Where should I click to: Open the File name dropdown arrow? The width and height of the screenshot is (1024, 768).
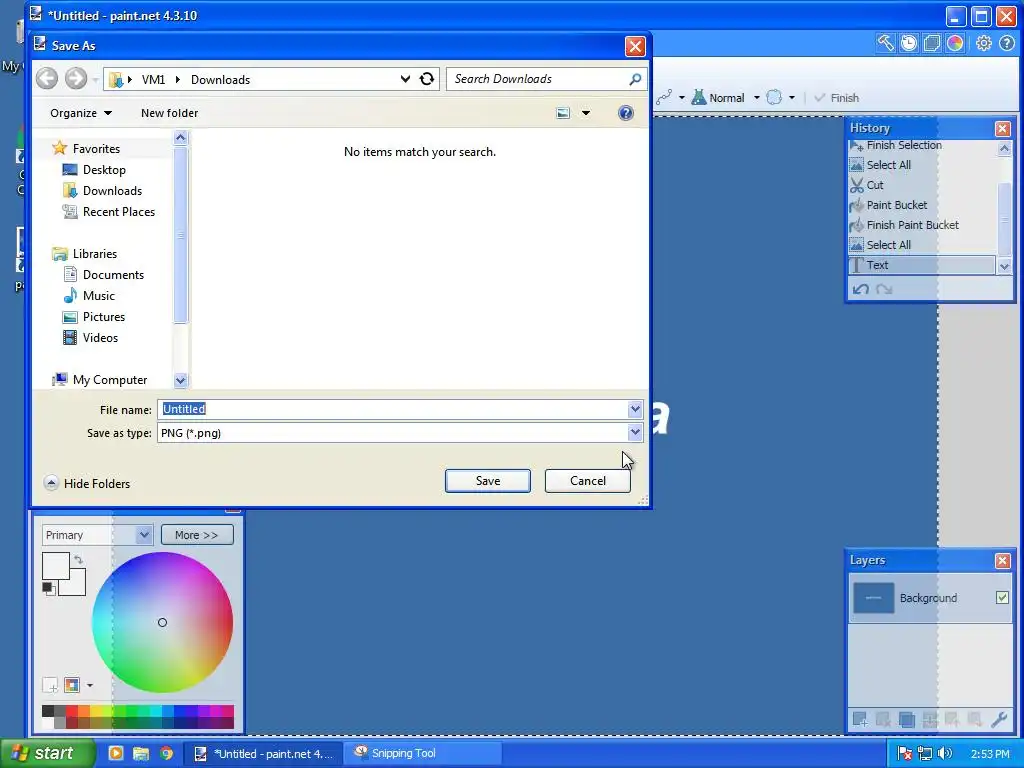click(x=635, y=409)
